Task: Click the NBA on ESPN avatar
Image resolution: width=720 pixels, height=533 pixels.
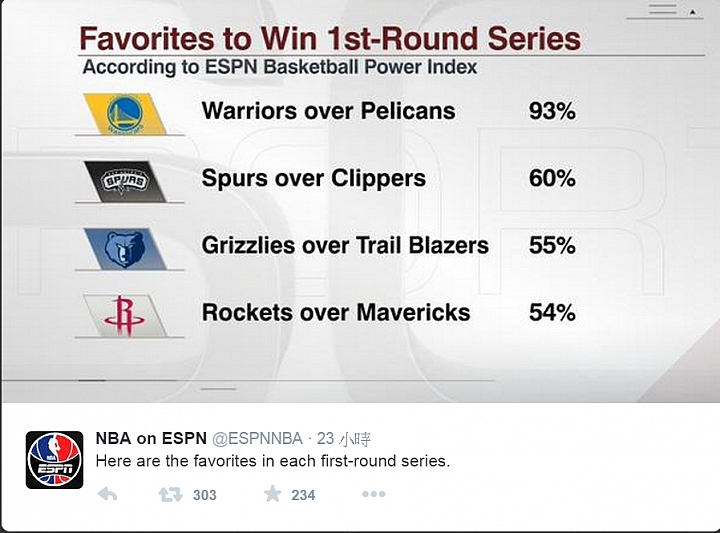Action: coord(55,460)
